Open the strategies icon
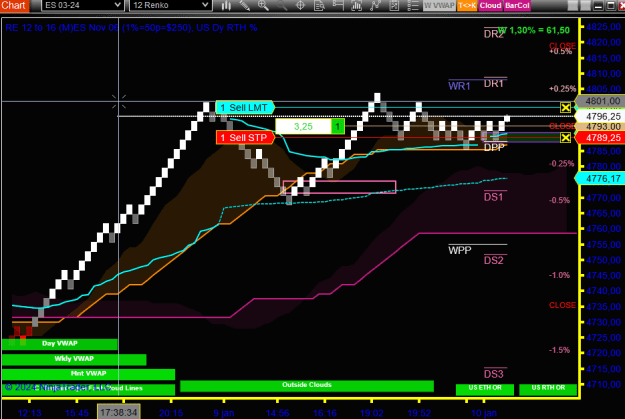The width and height of the screenshot is (625, 419). (x=394, y=5)
